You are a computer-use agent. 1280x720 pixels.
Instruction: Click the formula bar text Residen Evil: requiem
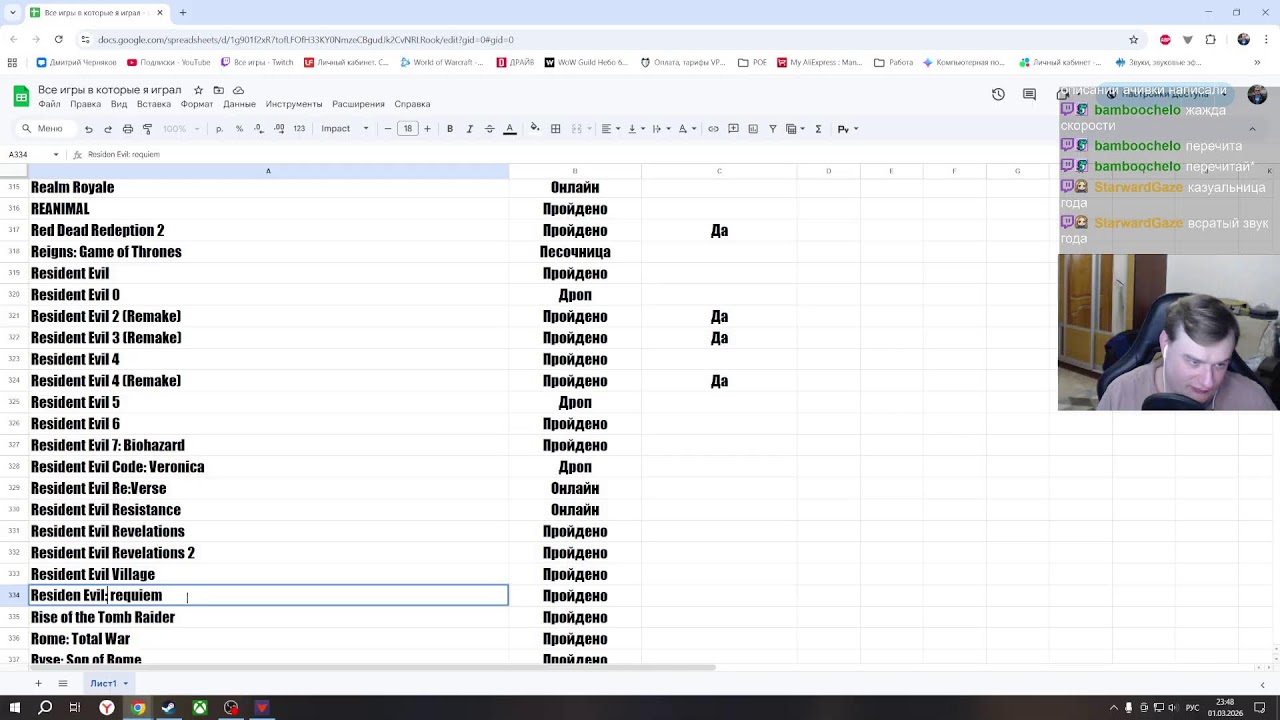click(x=124, y=155)
